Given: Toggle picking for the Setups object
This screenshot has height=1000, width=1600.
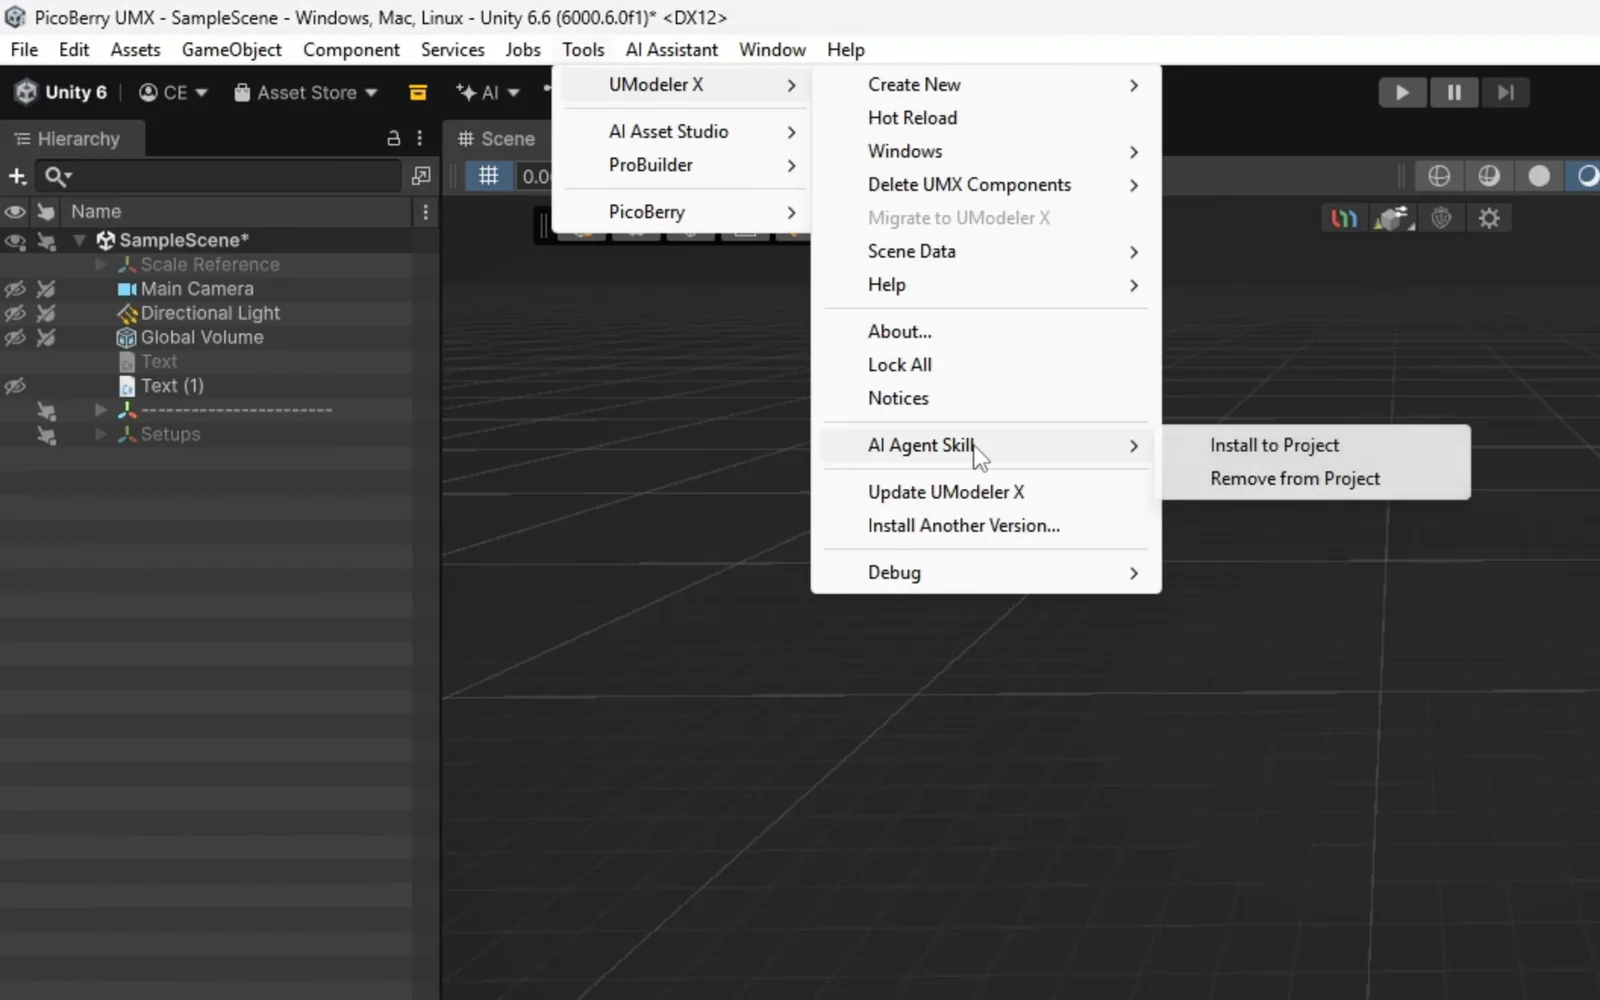Looking at the screenshot, I should (x=46, y=435).
